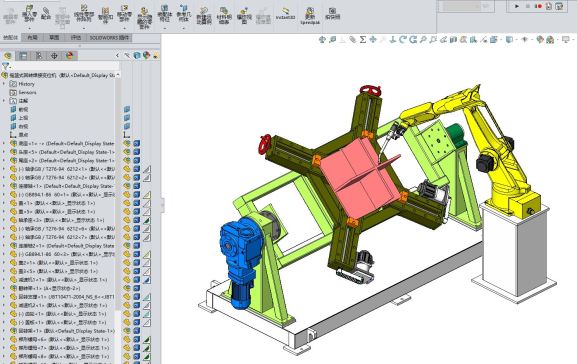
Task: Open the DisplayManager color ball tab
Action: [70, 56]
